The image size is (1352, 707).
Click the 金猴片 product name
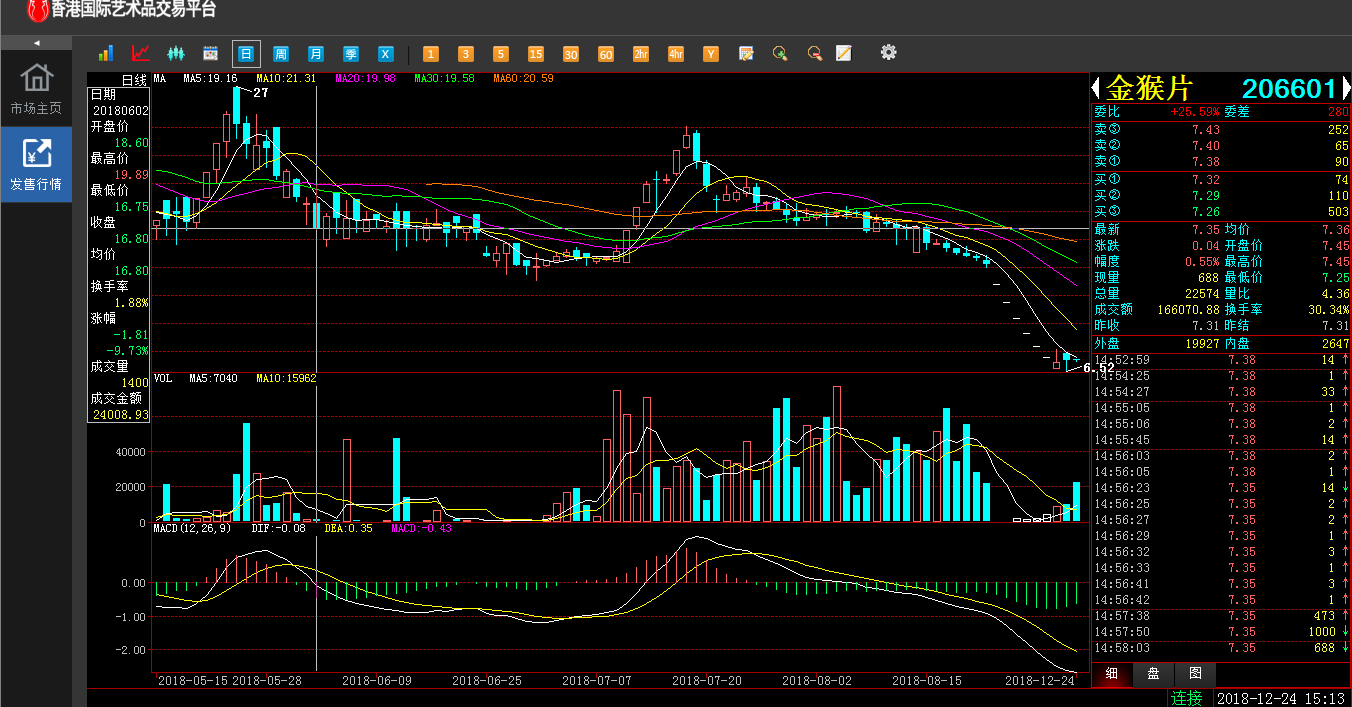tap(1149, 88)
